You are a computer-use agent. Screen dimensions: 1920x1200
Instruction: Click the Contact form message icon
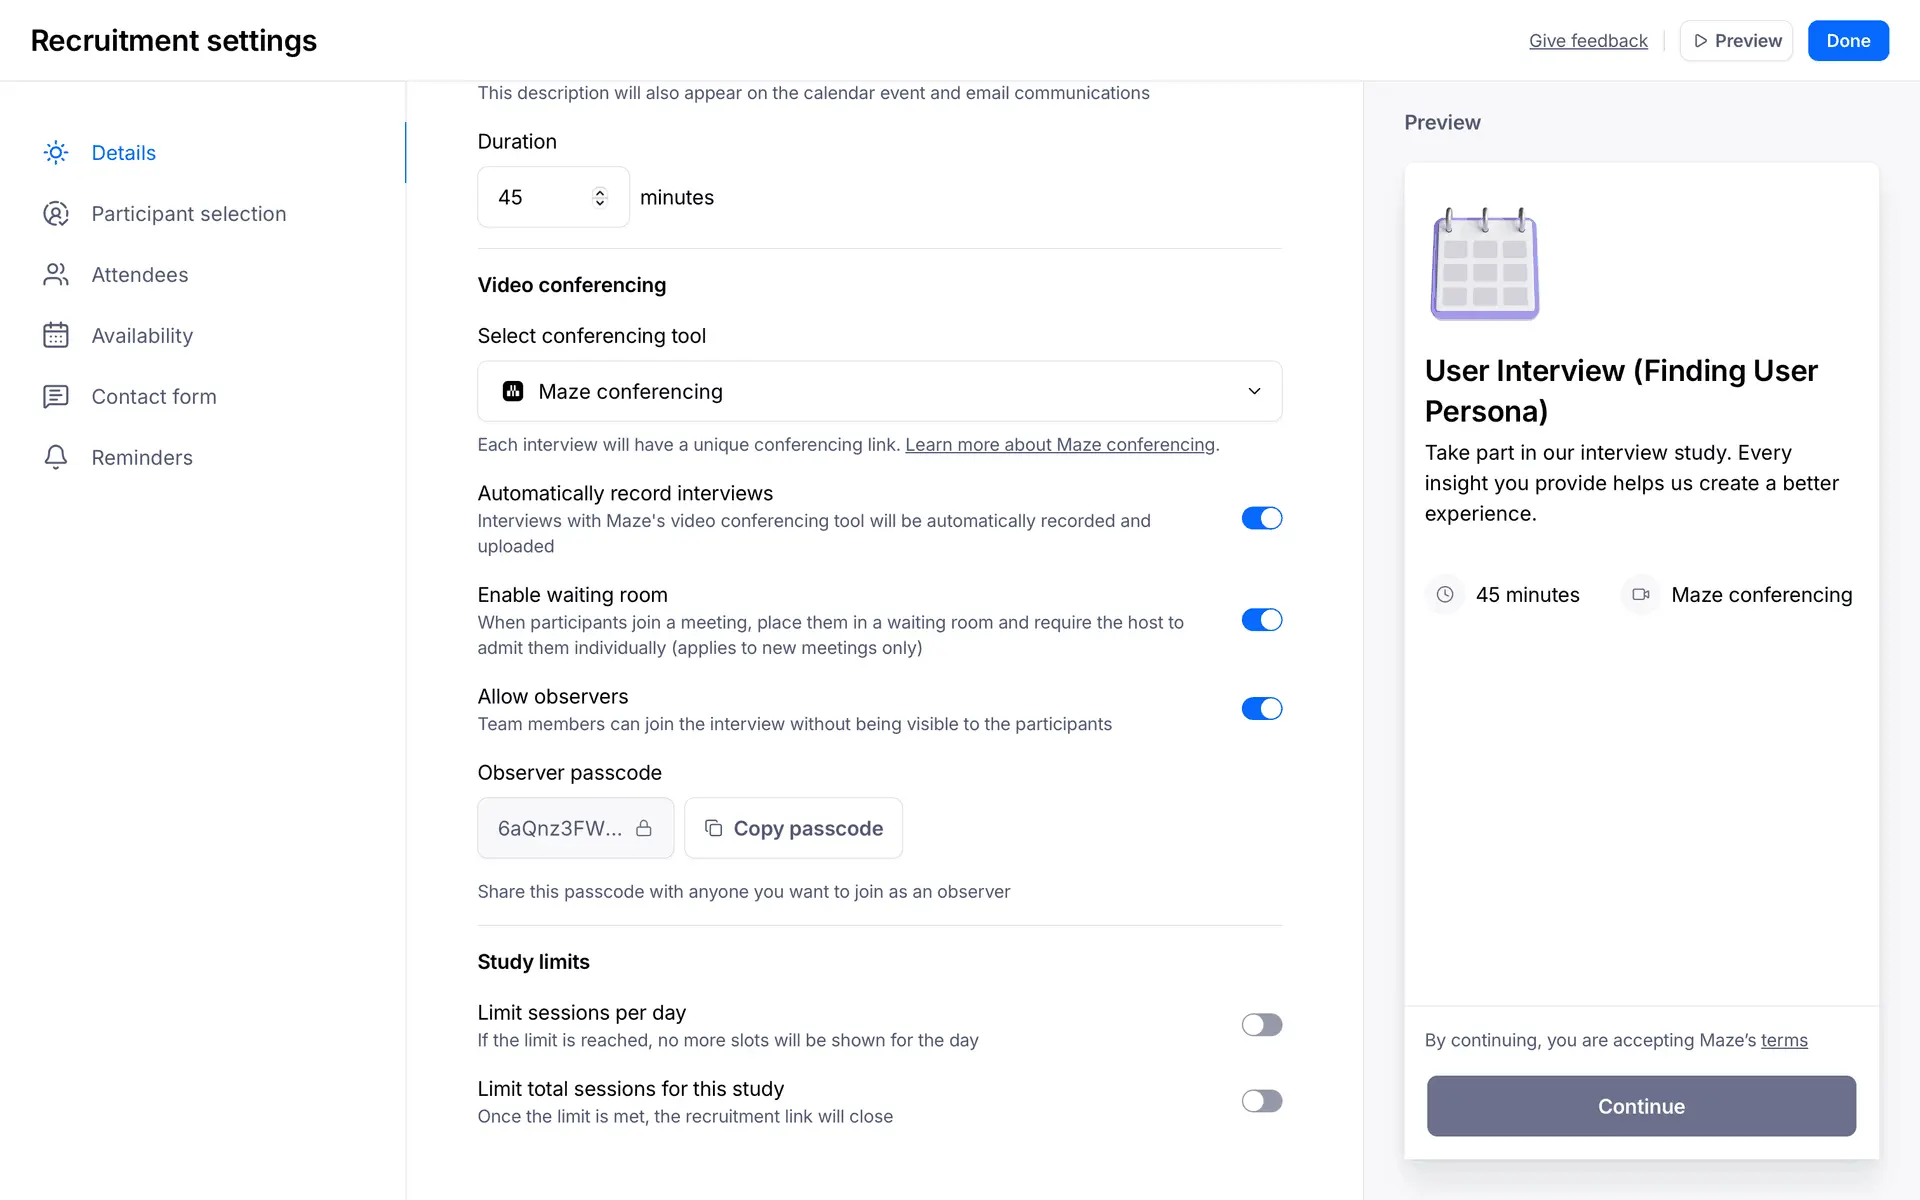(x=56, y=397)
